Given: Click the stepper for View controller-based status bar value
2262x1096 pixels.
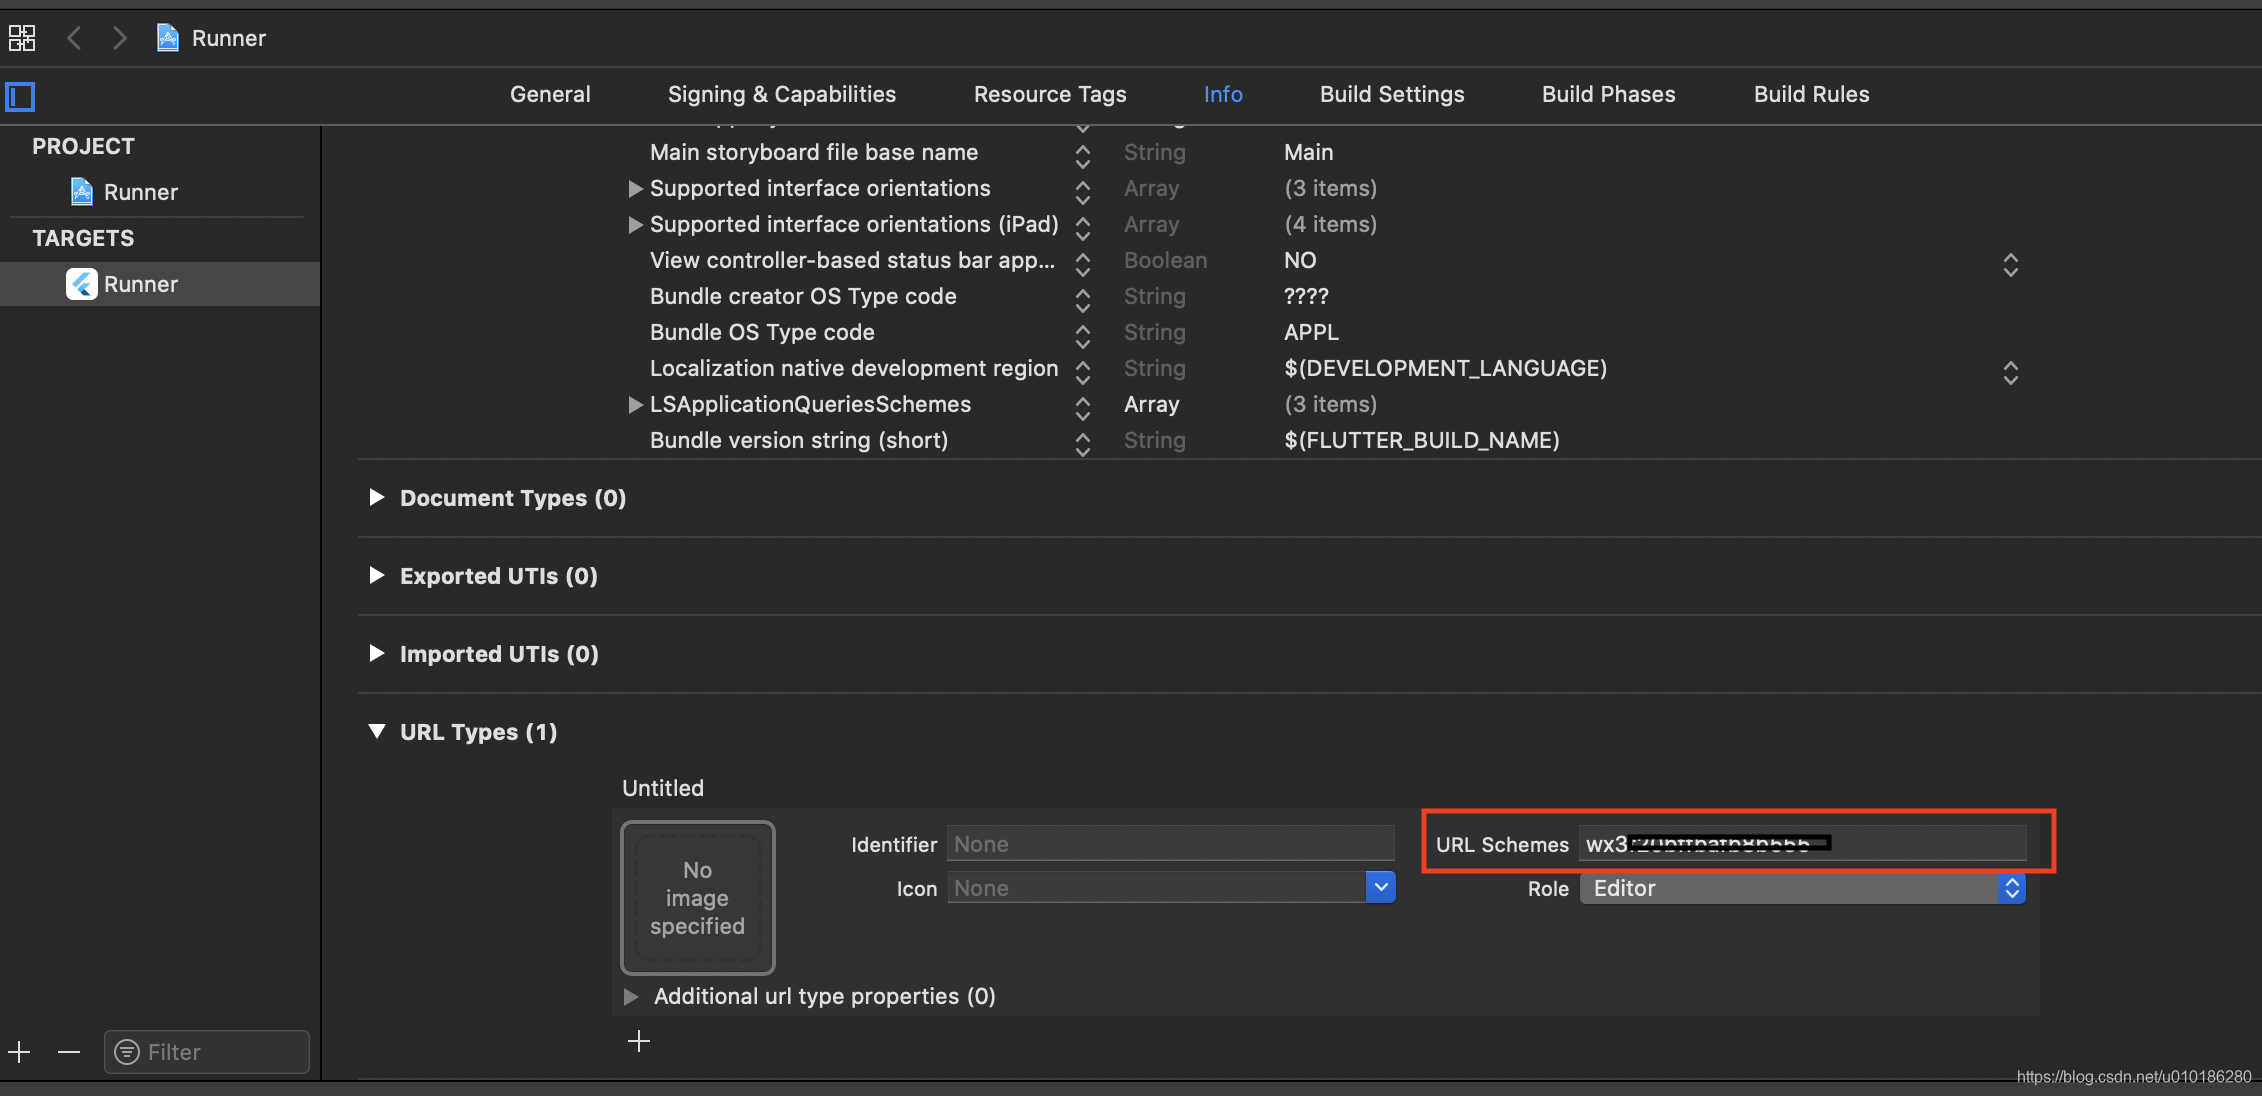Looking at the screenshot, I should [x=2010, y=264].
